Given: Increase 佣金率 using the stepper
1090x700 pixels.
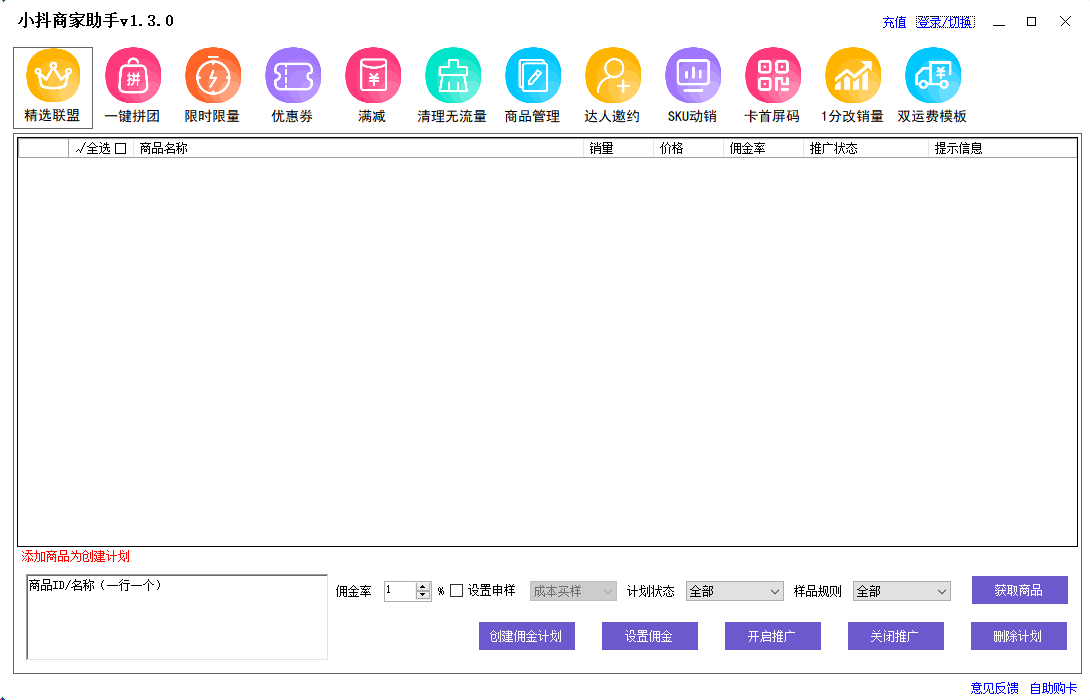Looking at the screenshot, I should (422, 586).
